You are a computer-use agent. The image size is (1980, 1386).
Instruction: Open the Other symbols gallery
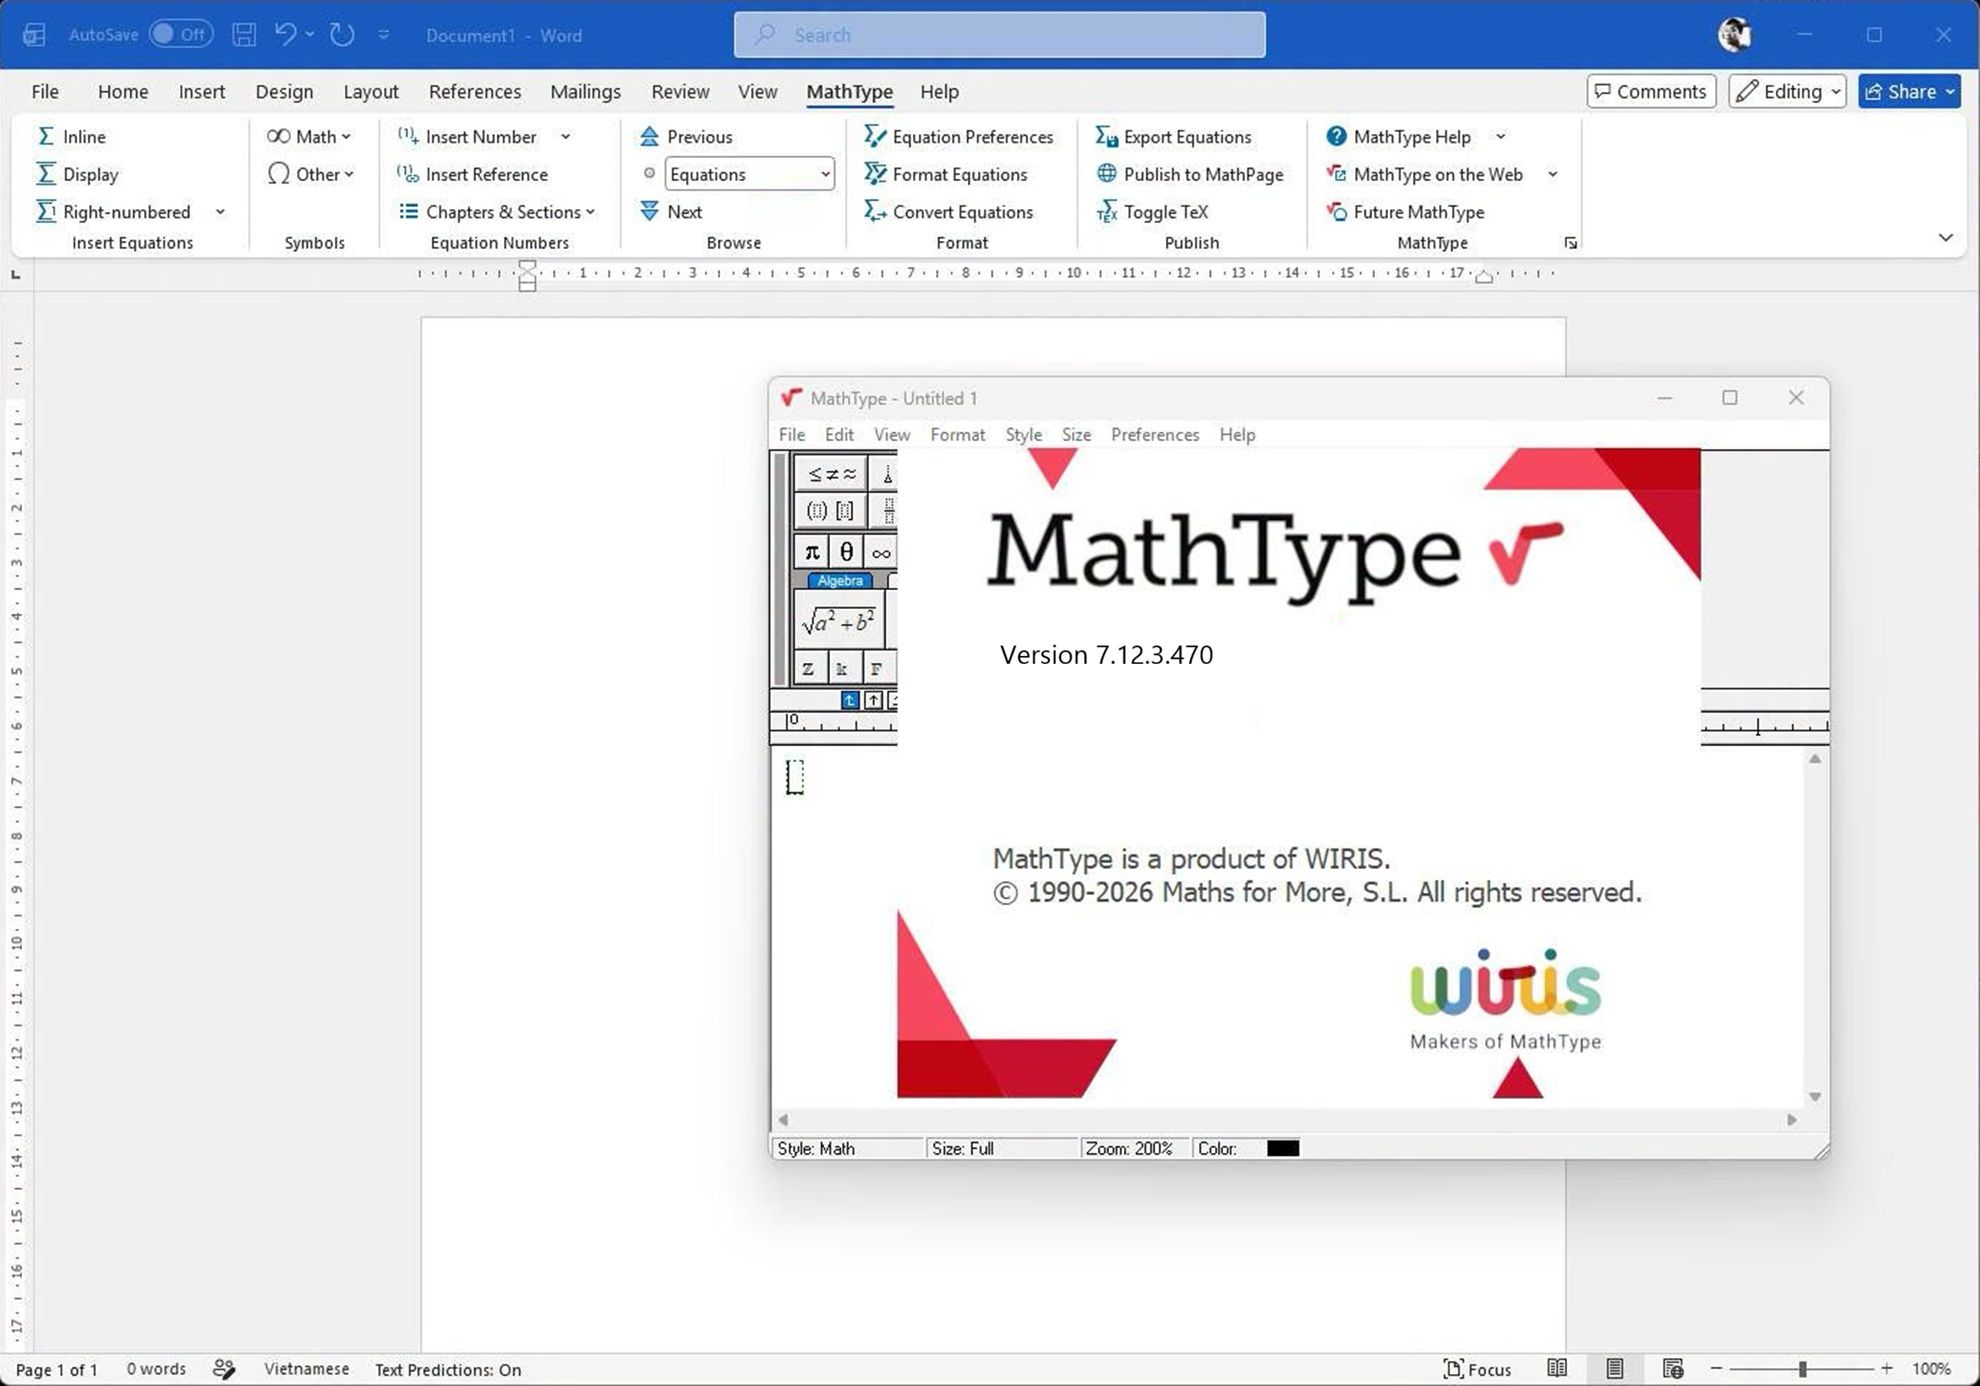[311, 174]
